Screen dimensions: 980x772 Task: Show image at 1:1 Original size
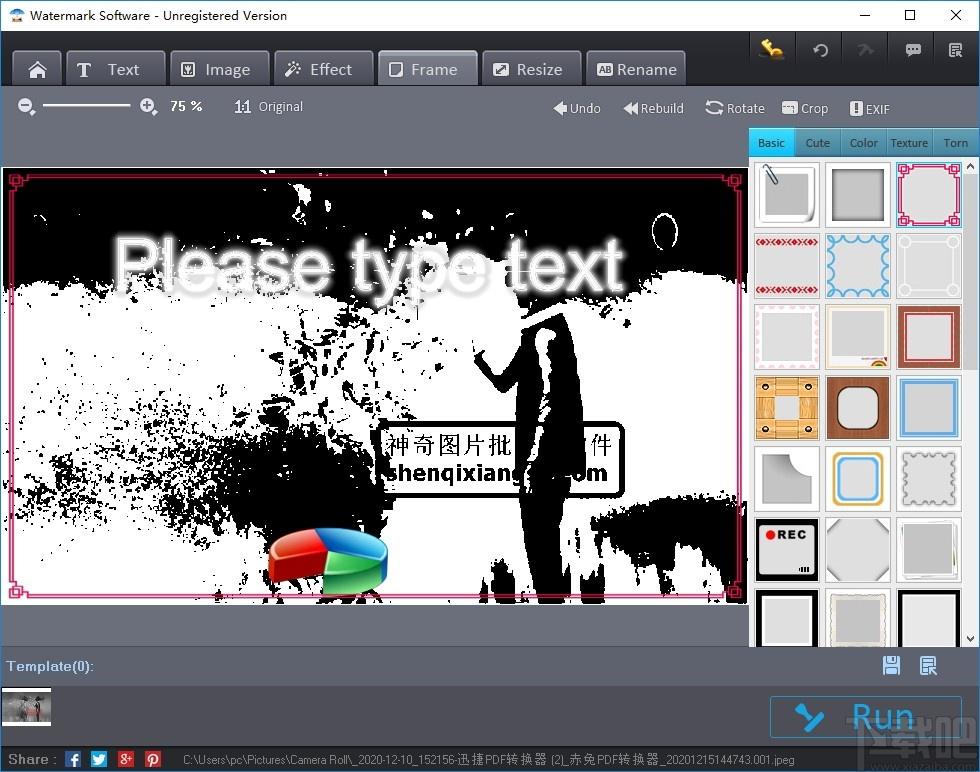pos(269,106)
